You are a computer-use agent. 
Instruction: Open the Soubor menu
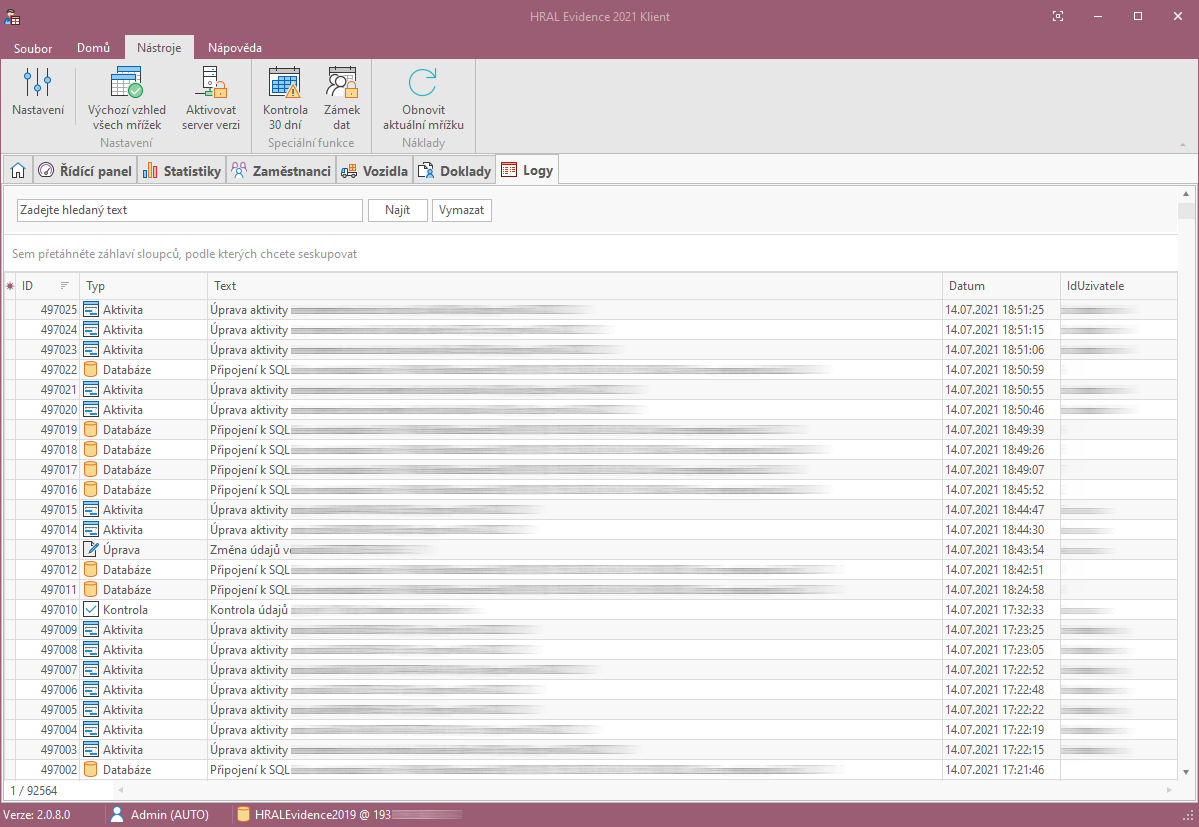[x=33, y=48]
